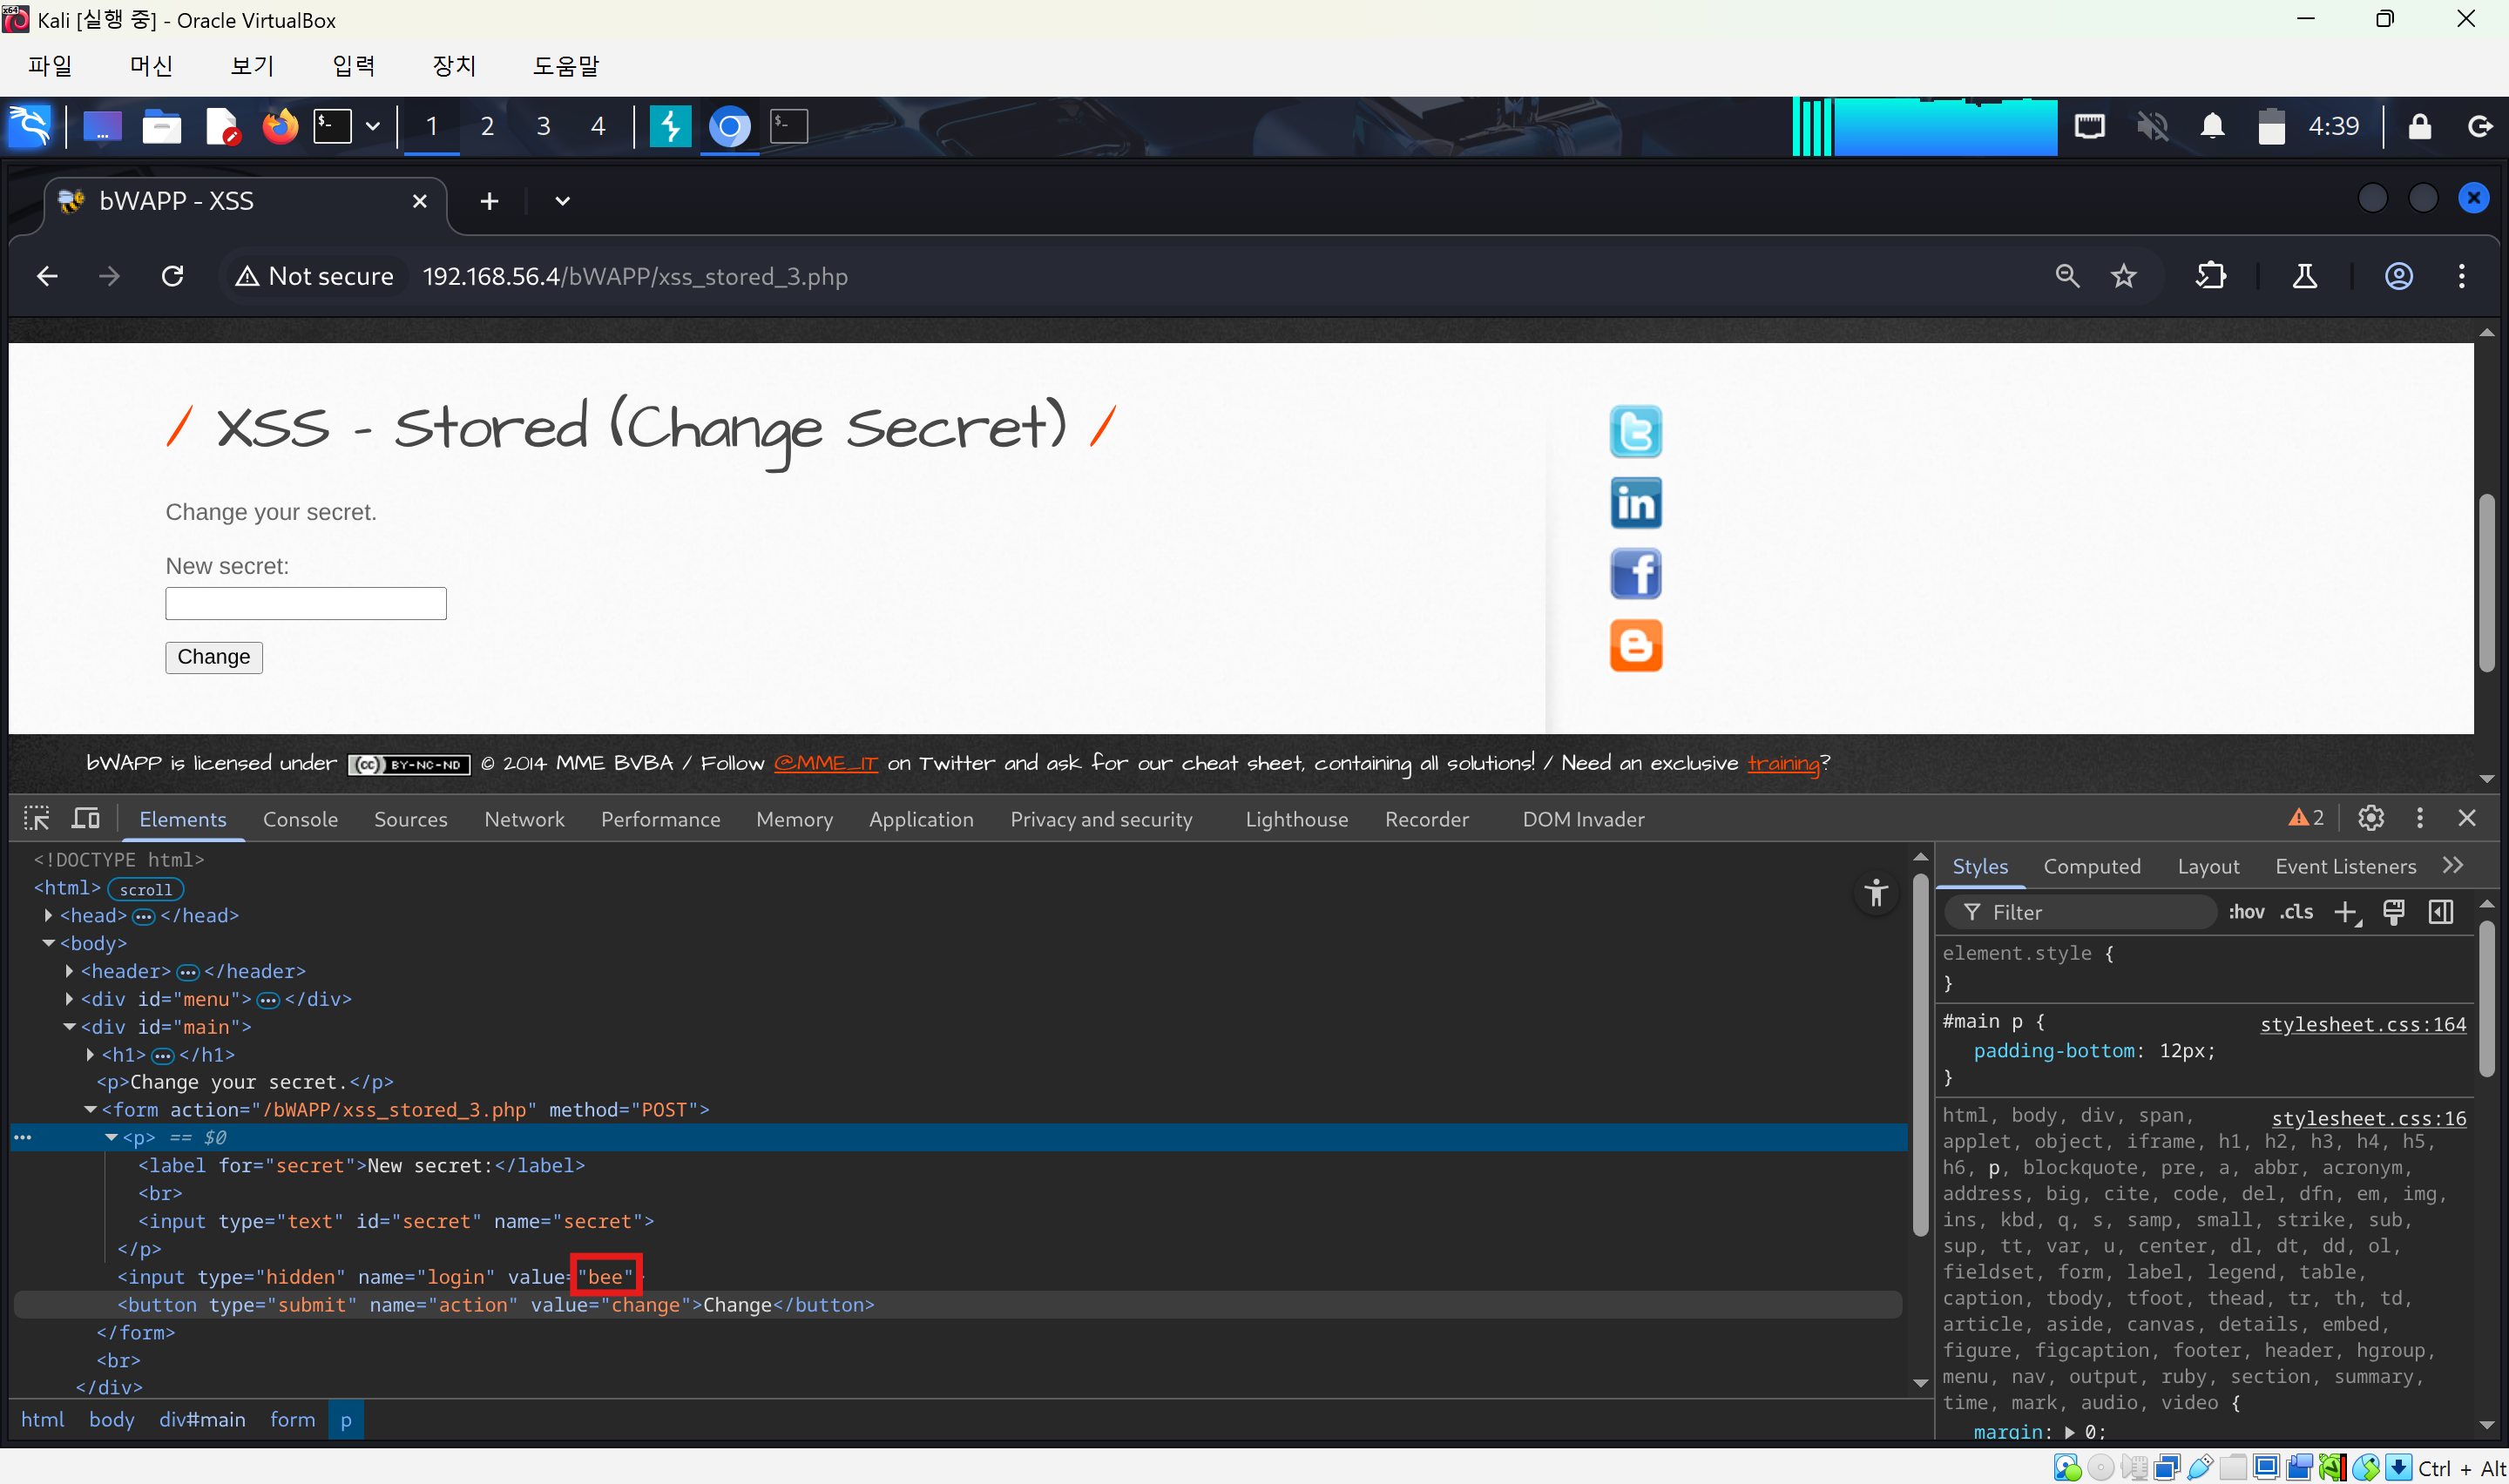Expand the header element node

tap(69, 971)
